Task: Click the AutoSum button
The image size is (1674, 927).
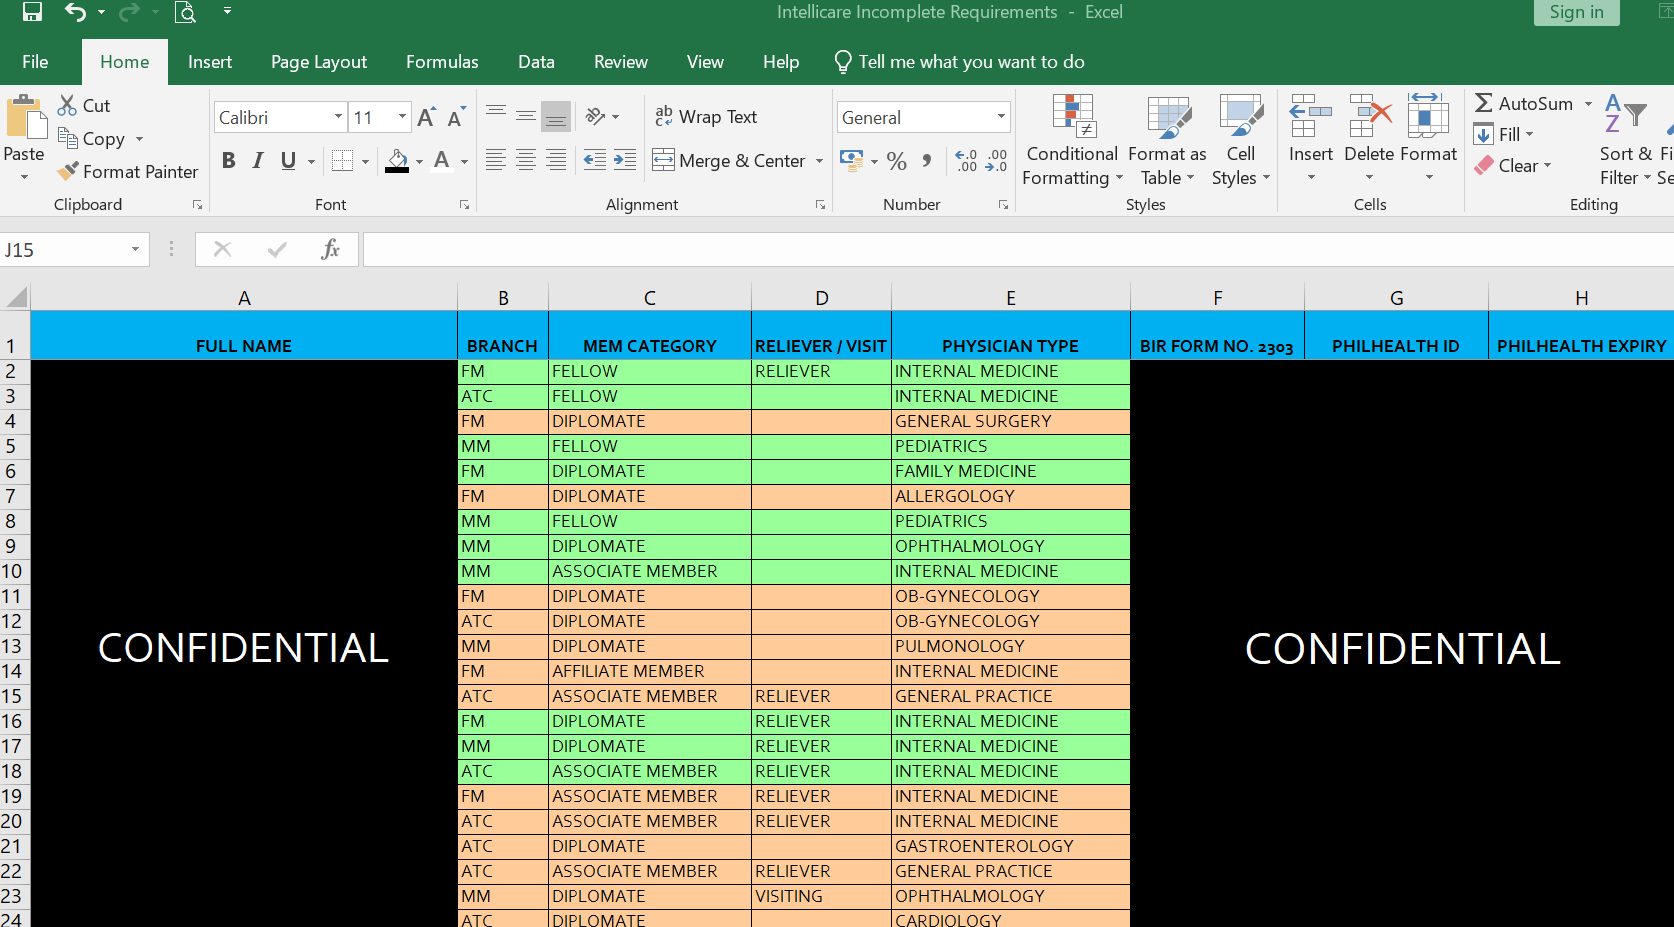Action: pyautogui.click(x=1525, y=103)
